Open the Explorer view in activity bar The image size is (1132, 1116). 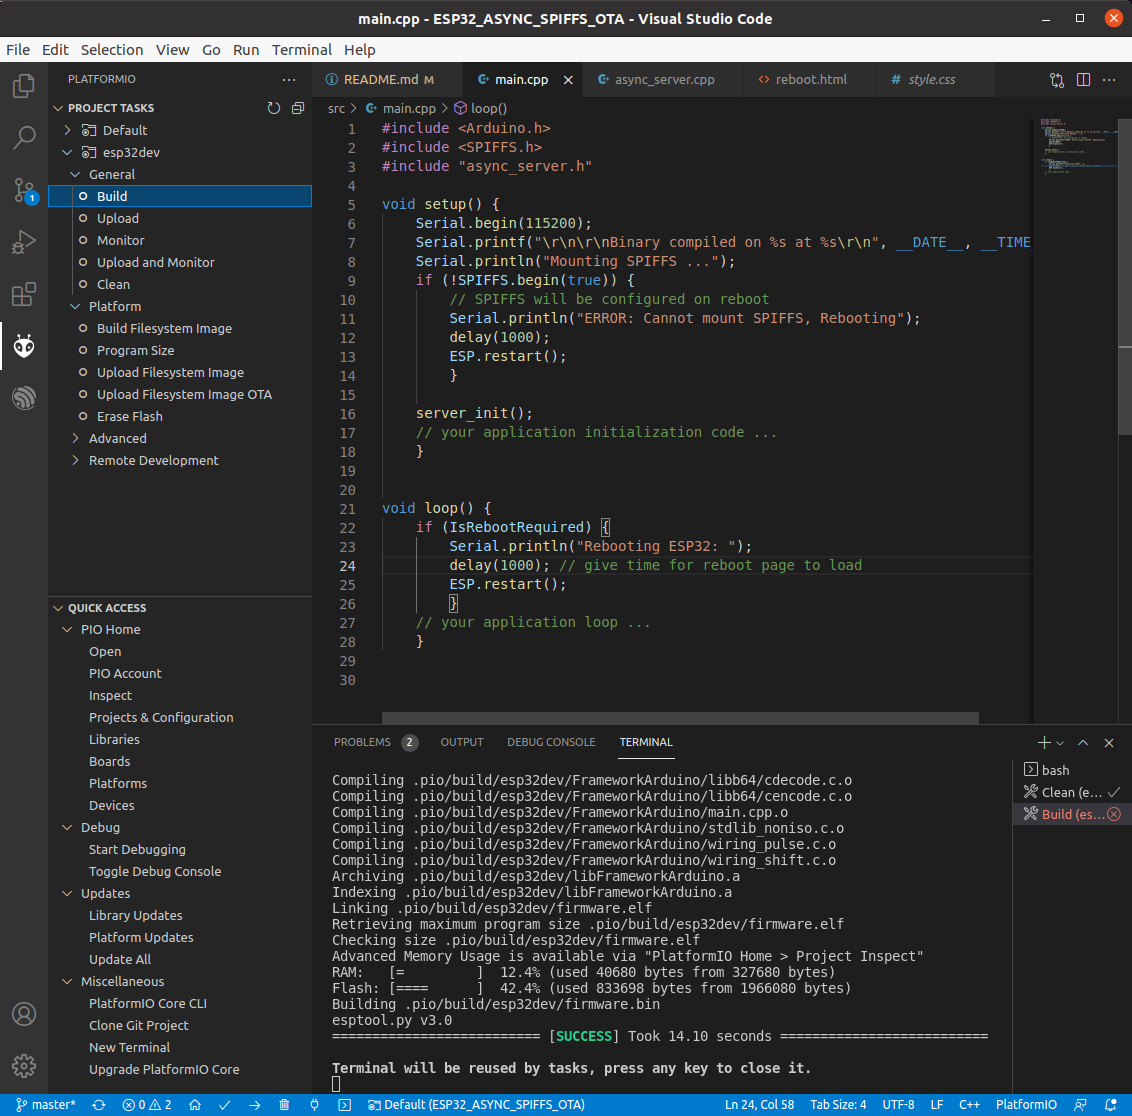24,86
